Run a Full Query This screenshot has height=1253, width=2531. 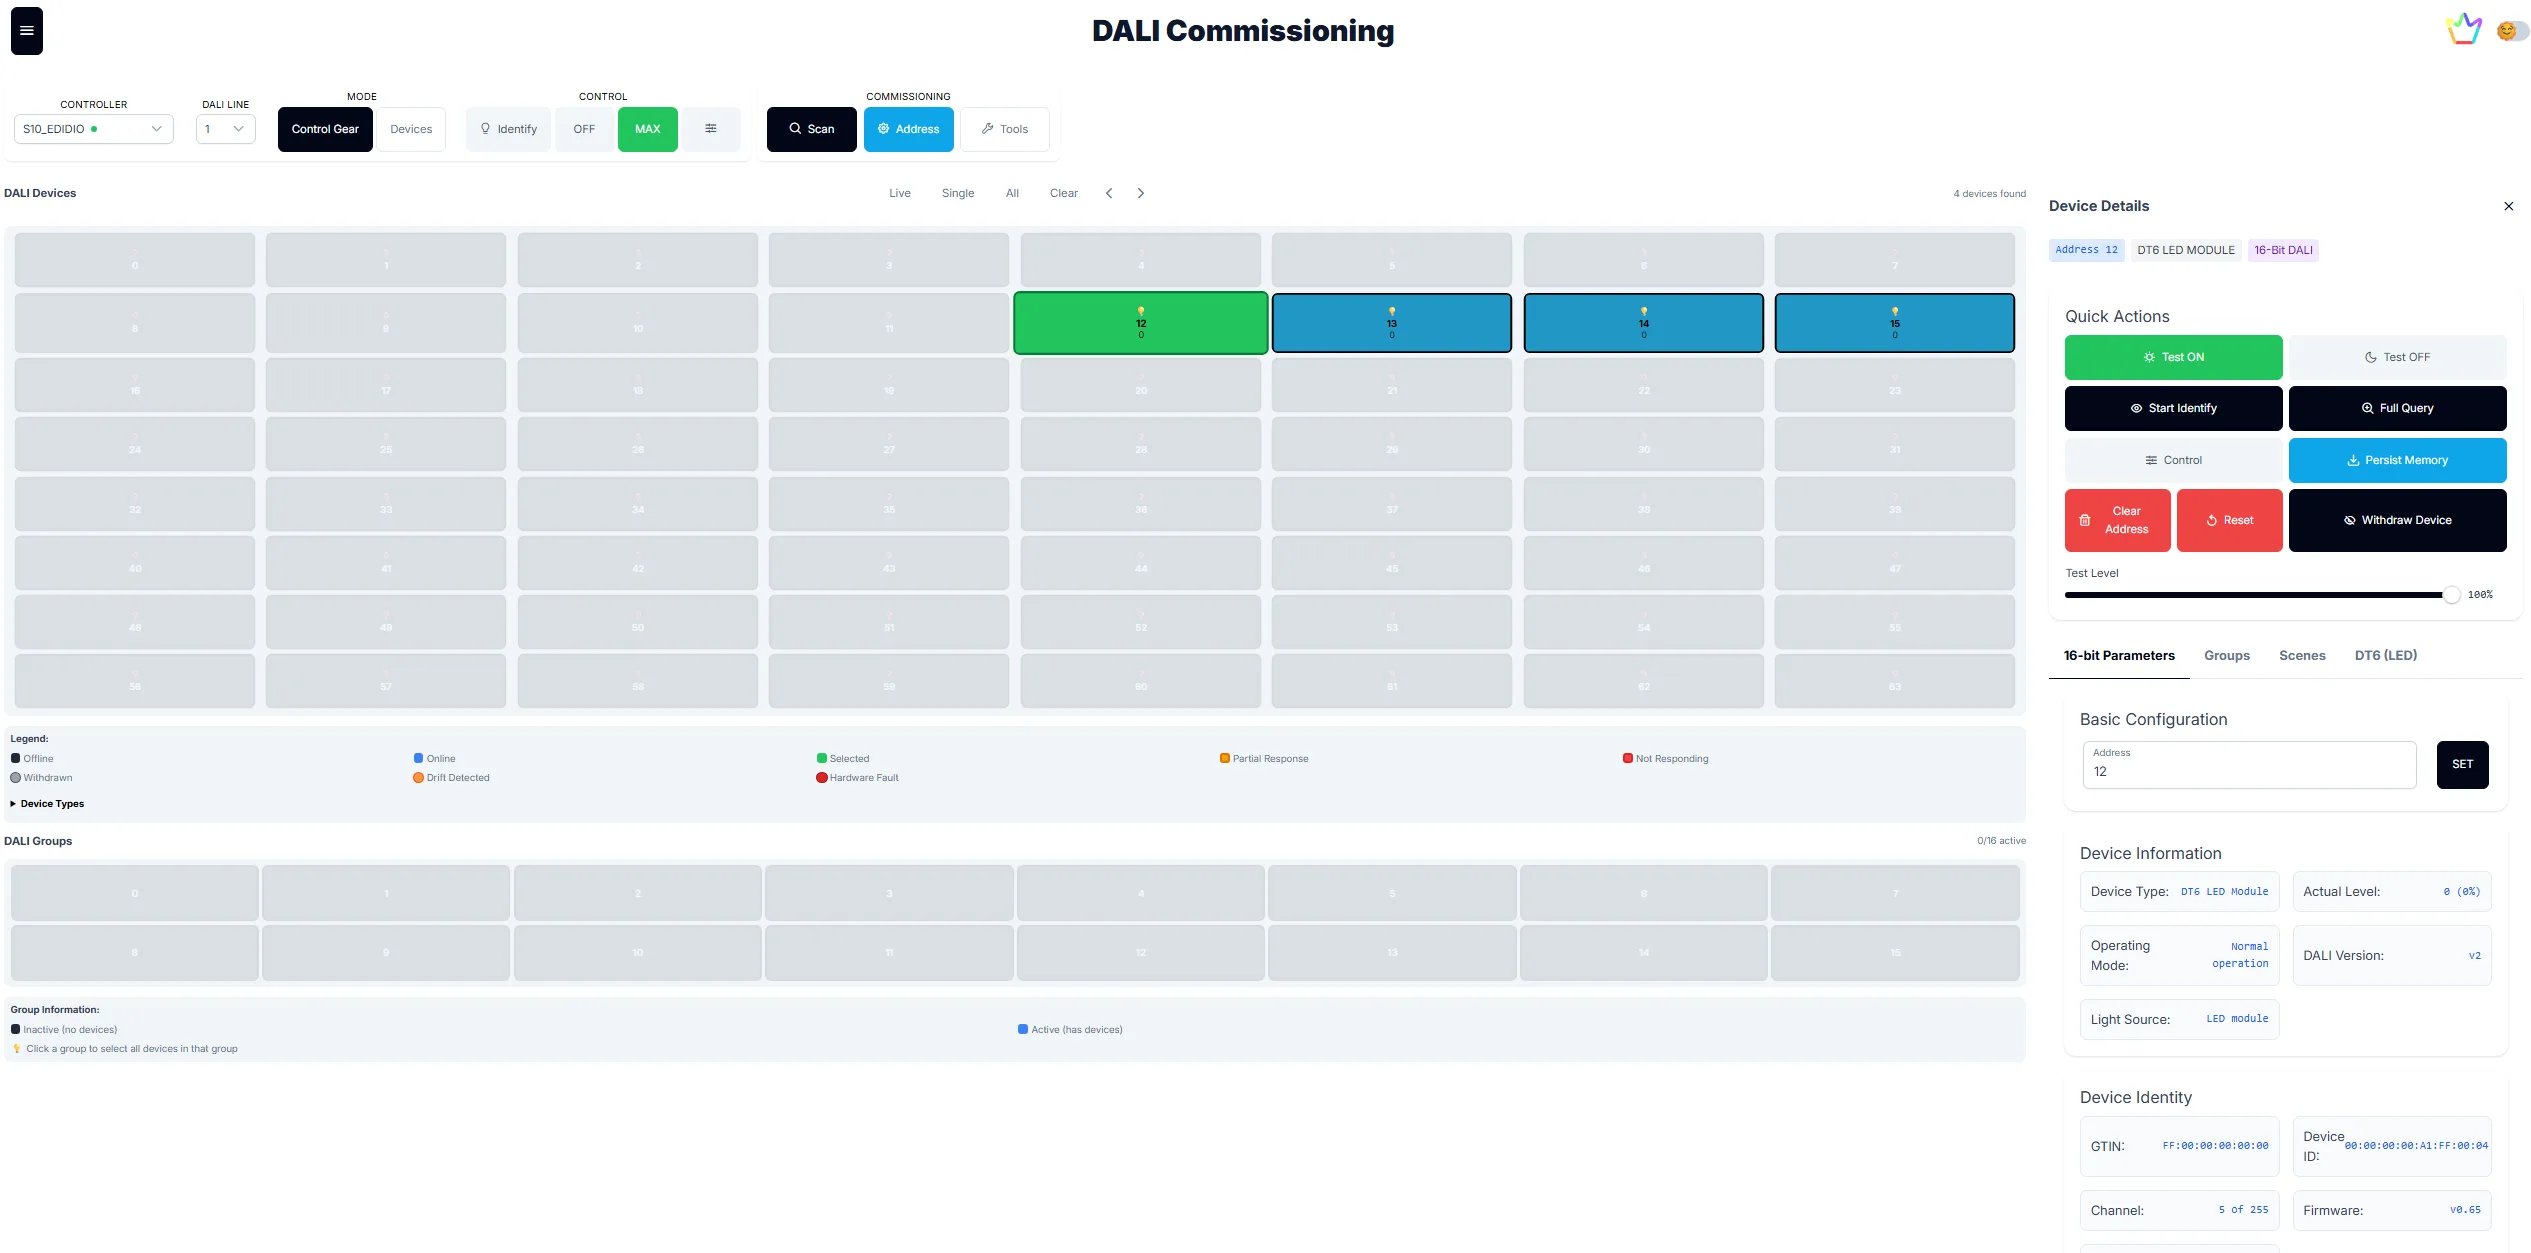point(2397,408)
